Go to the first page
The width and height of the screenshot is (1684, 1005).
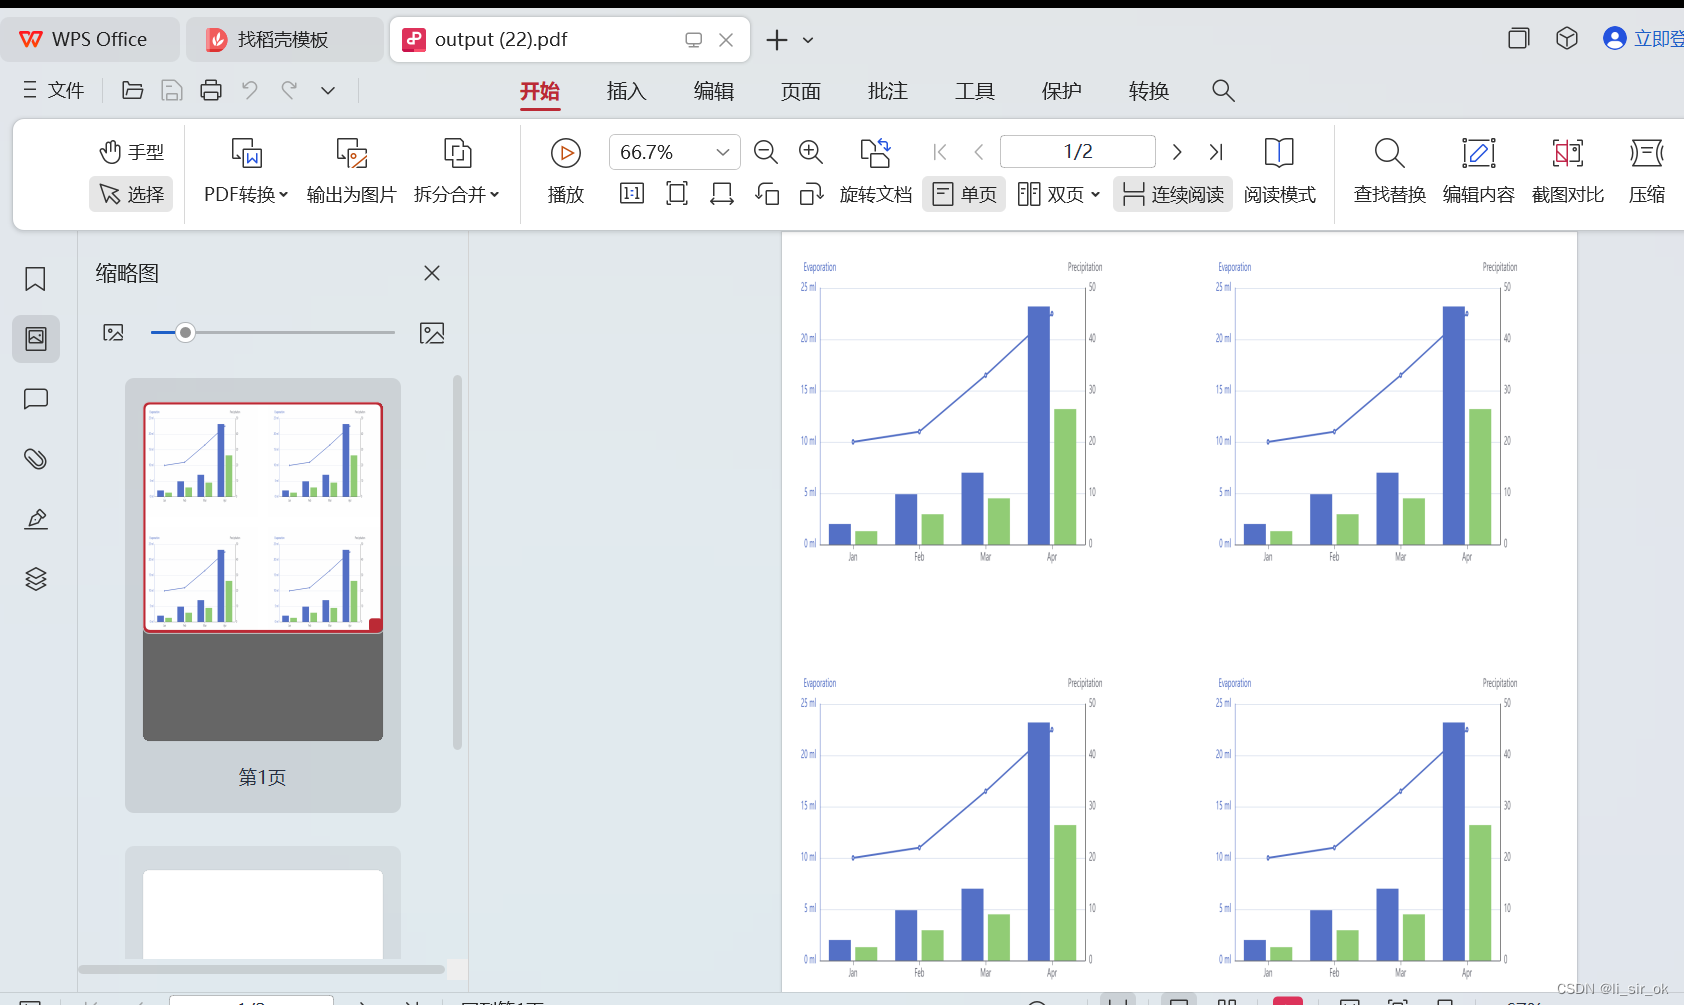pos(940,152)
